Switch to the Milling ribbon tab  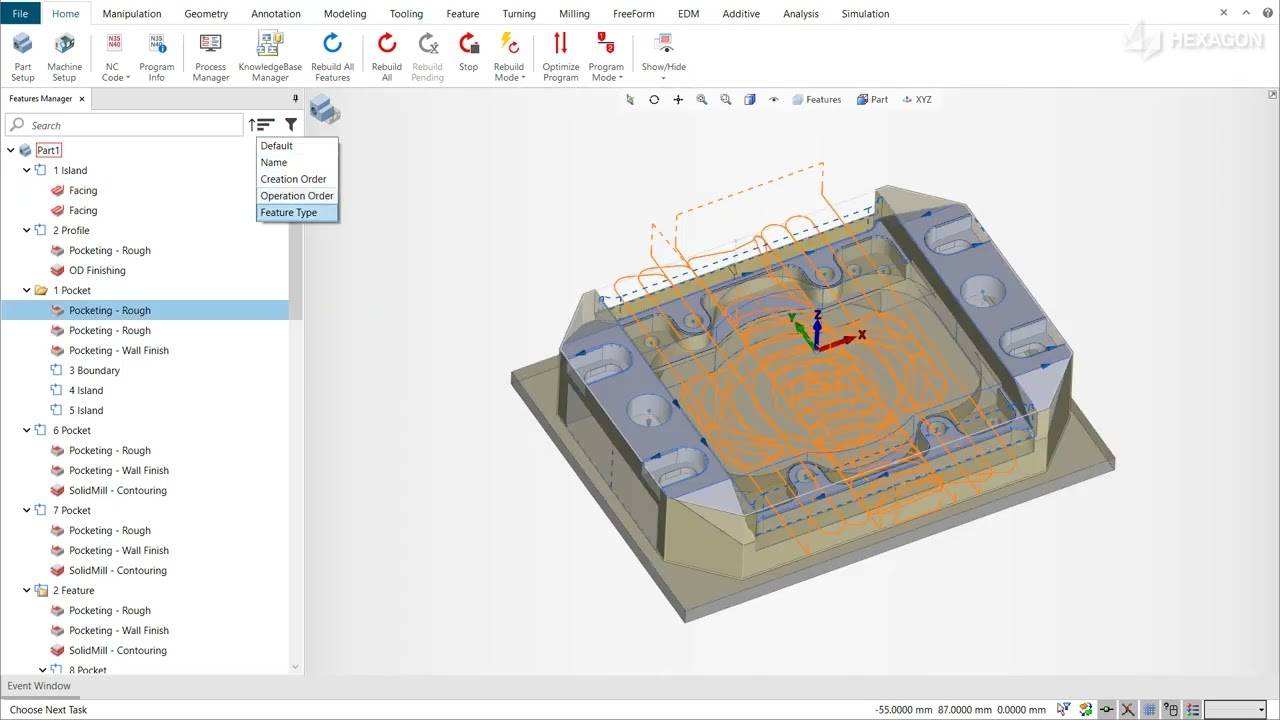click(x=574, y=14)
